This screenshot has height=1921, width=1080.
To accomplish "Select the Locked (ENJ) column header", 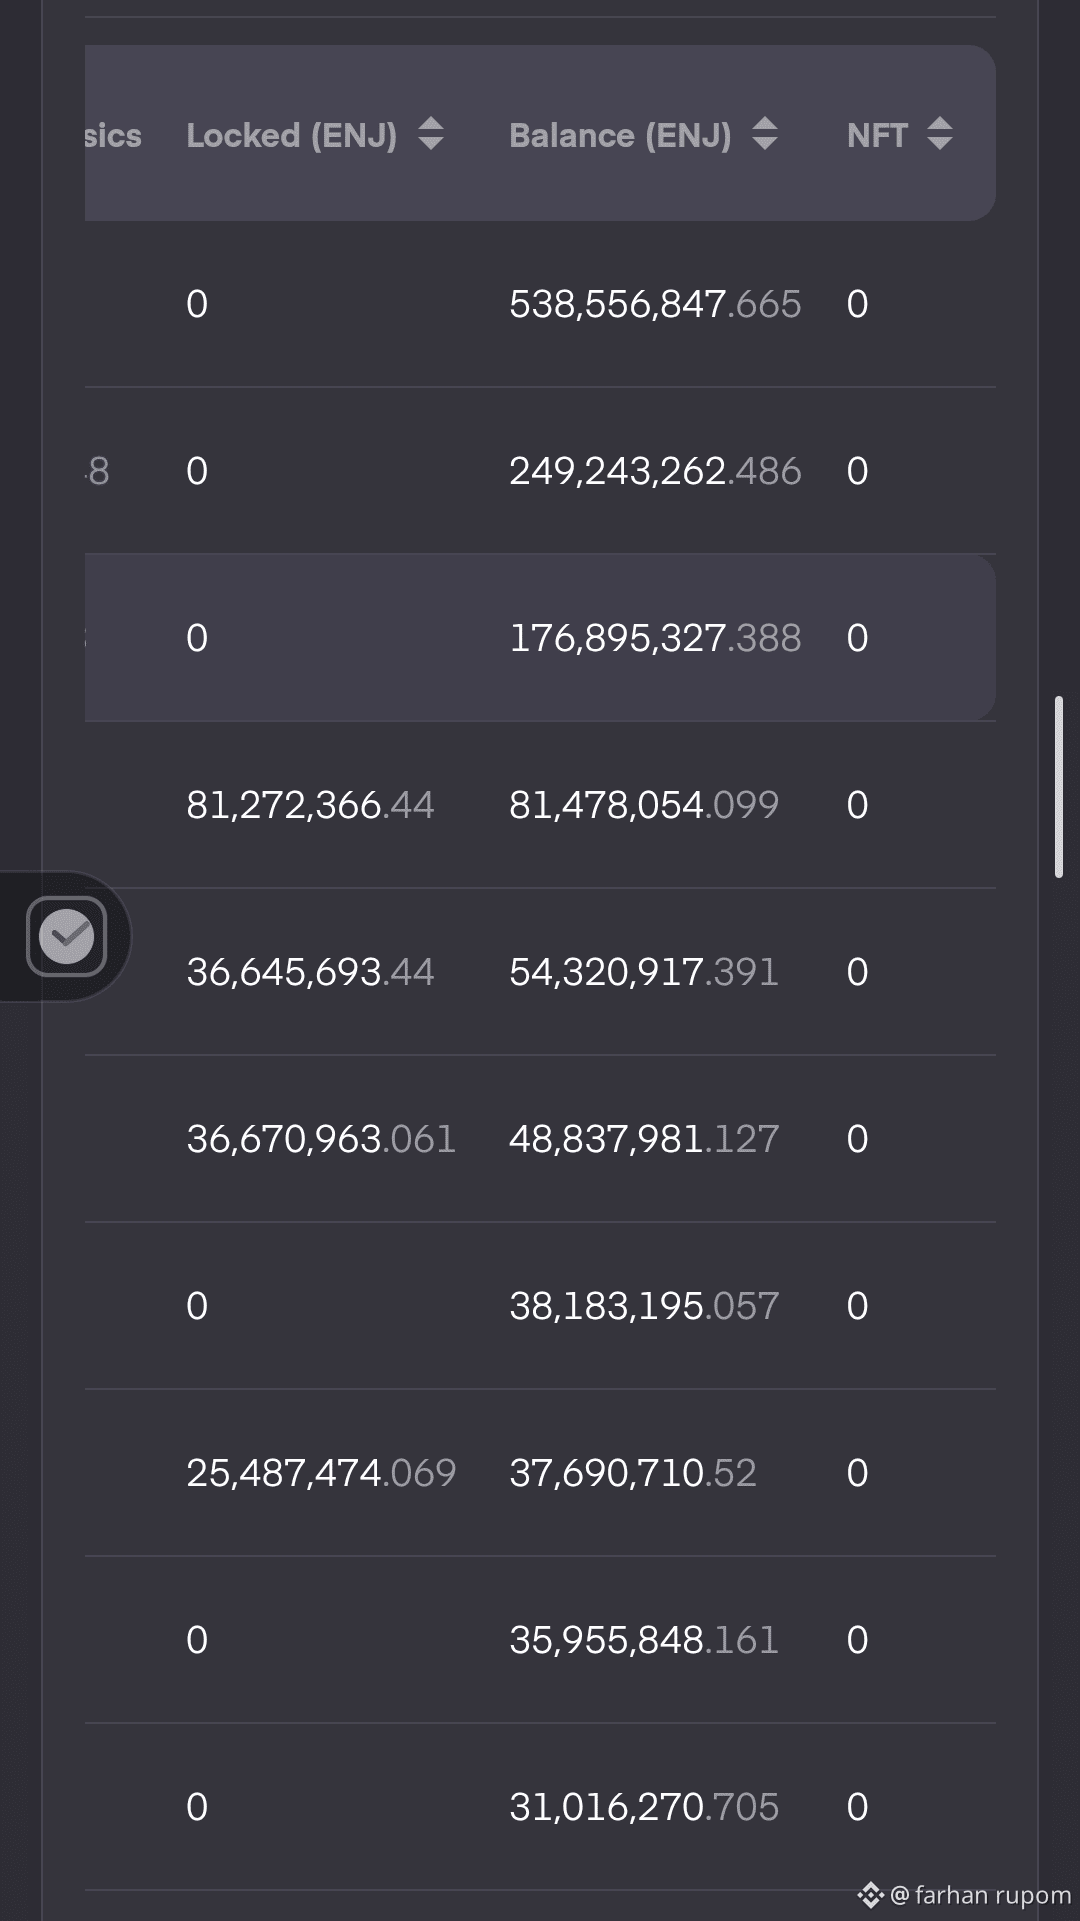I will [292, 135].
